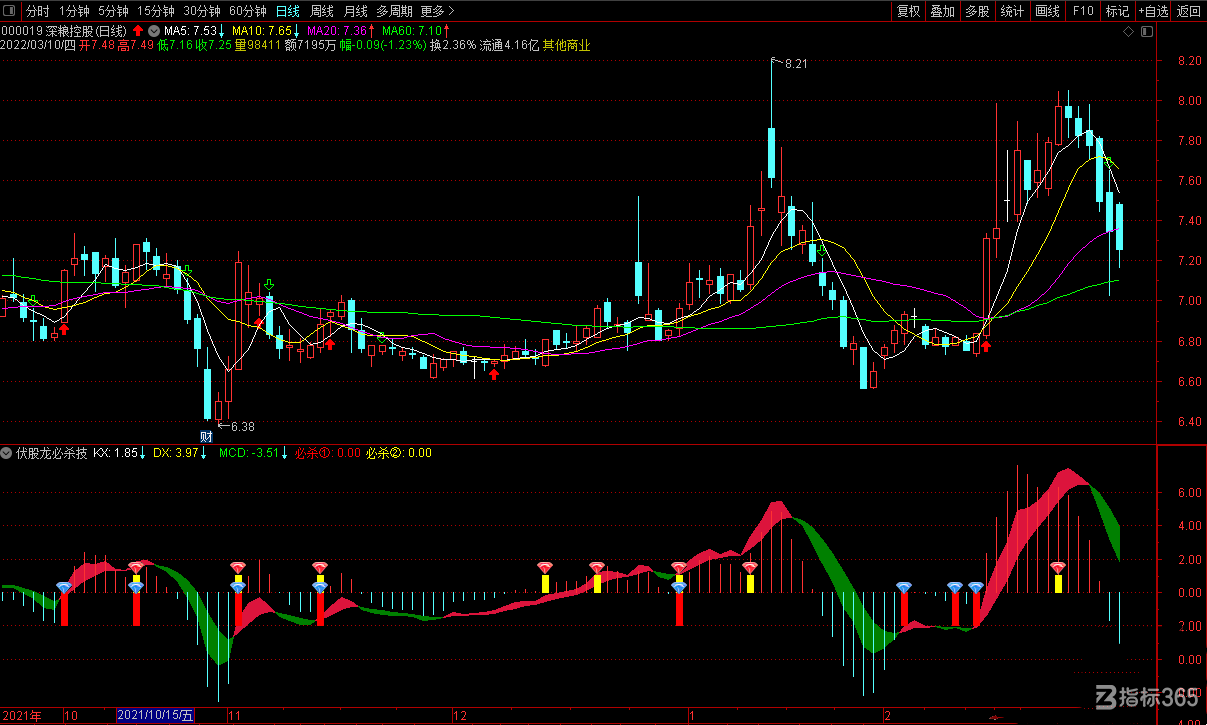Click the 2021年 year label on timeline
Viewport: 1207px width, 725px height.
tap(21, 716)
